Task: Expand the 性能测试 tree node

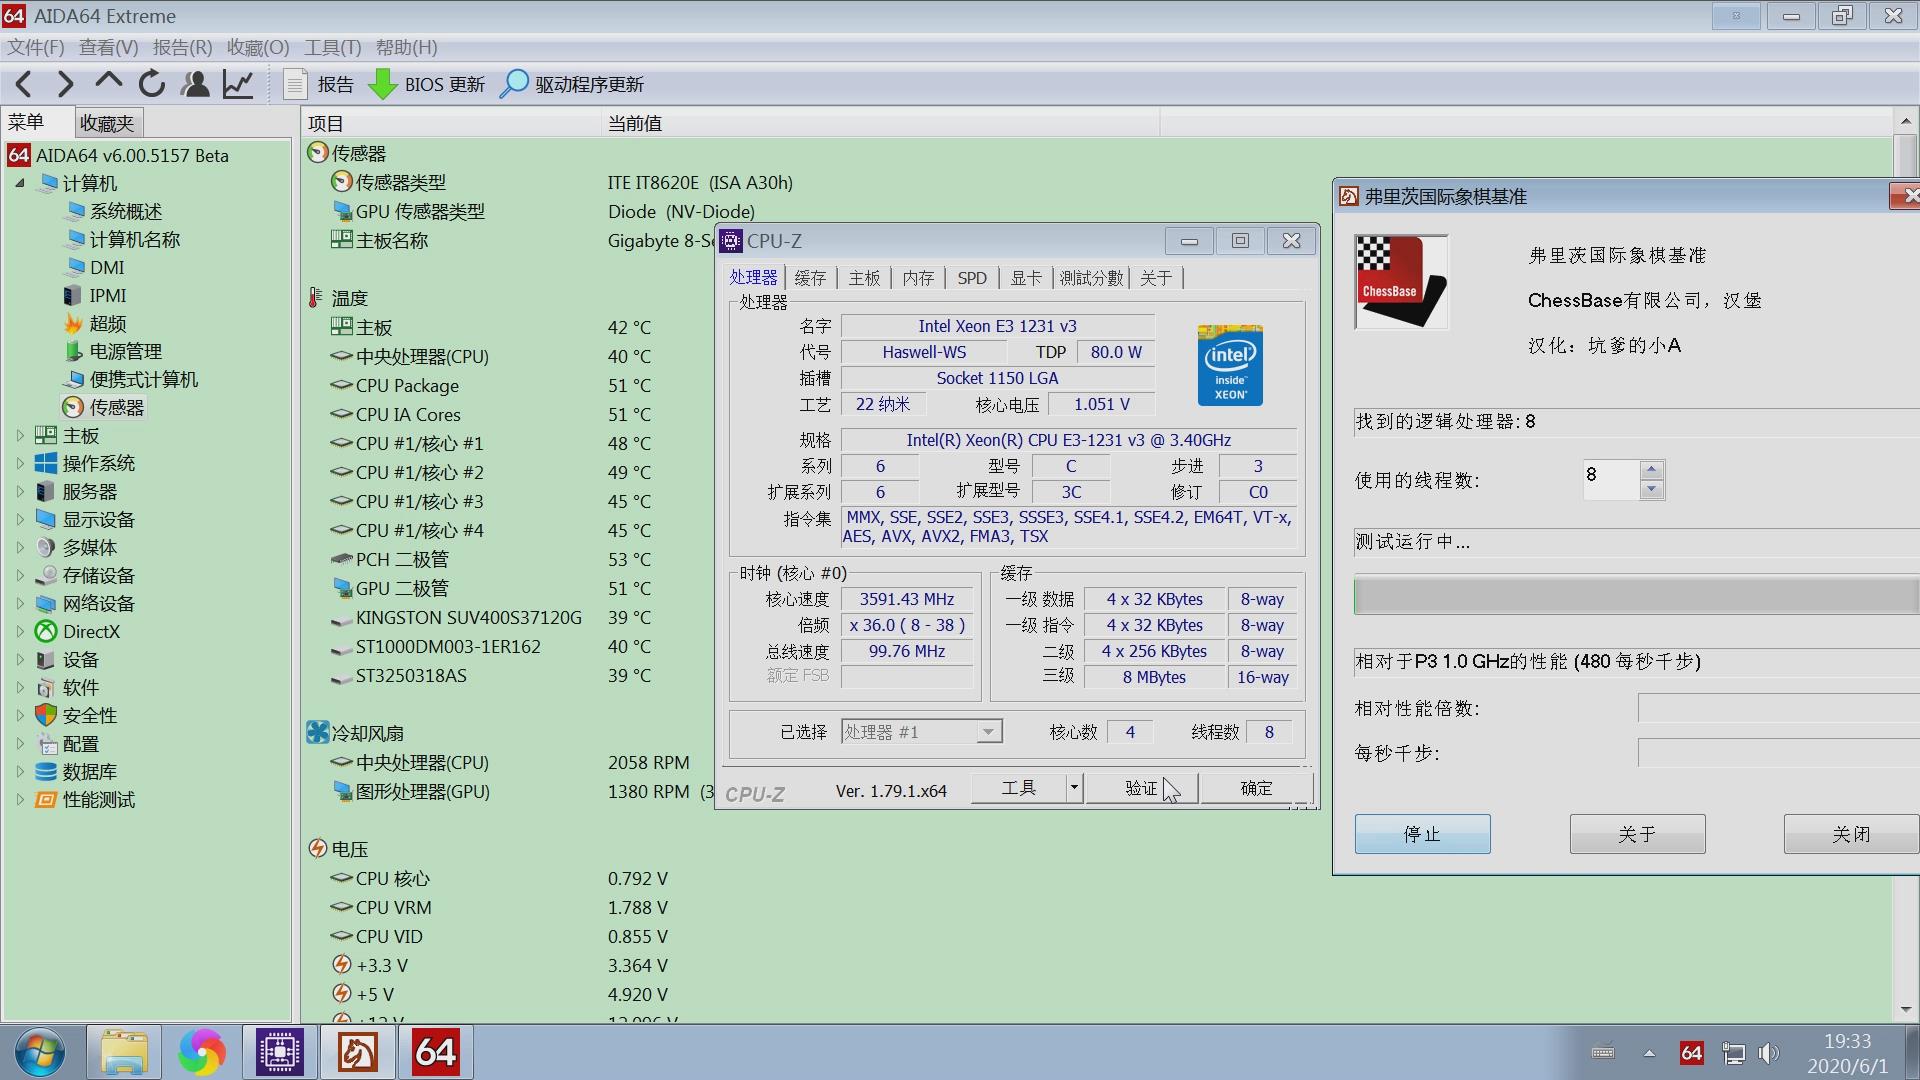Action: coord(20,800)
